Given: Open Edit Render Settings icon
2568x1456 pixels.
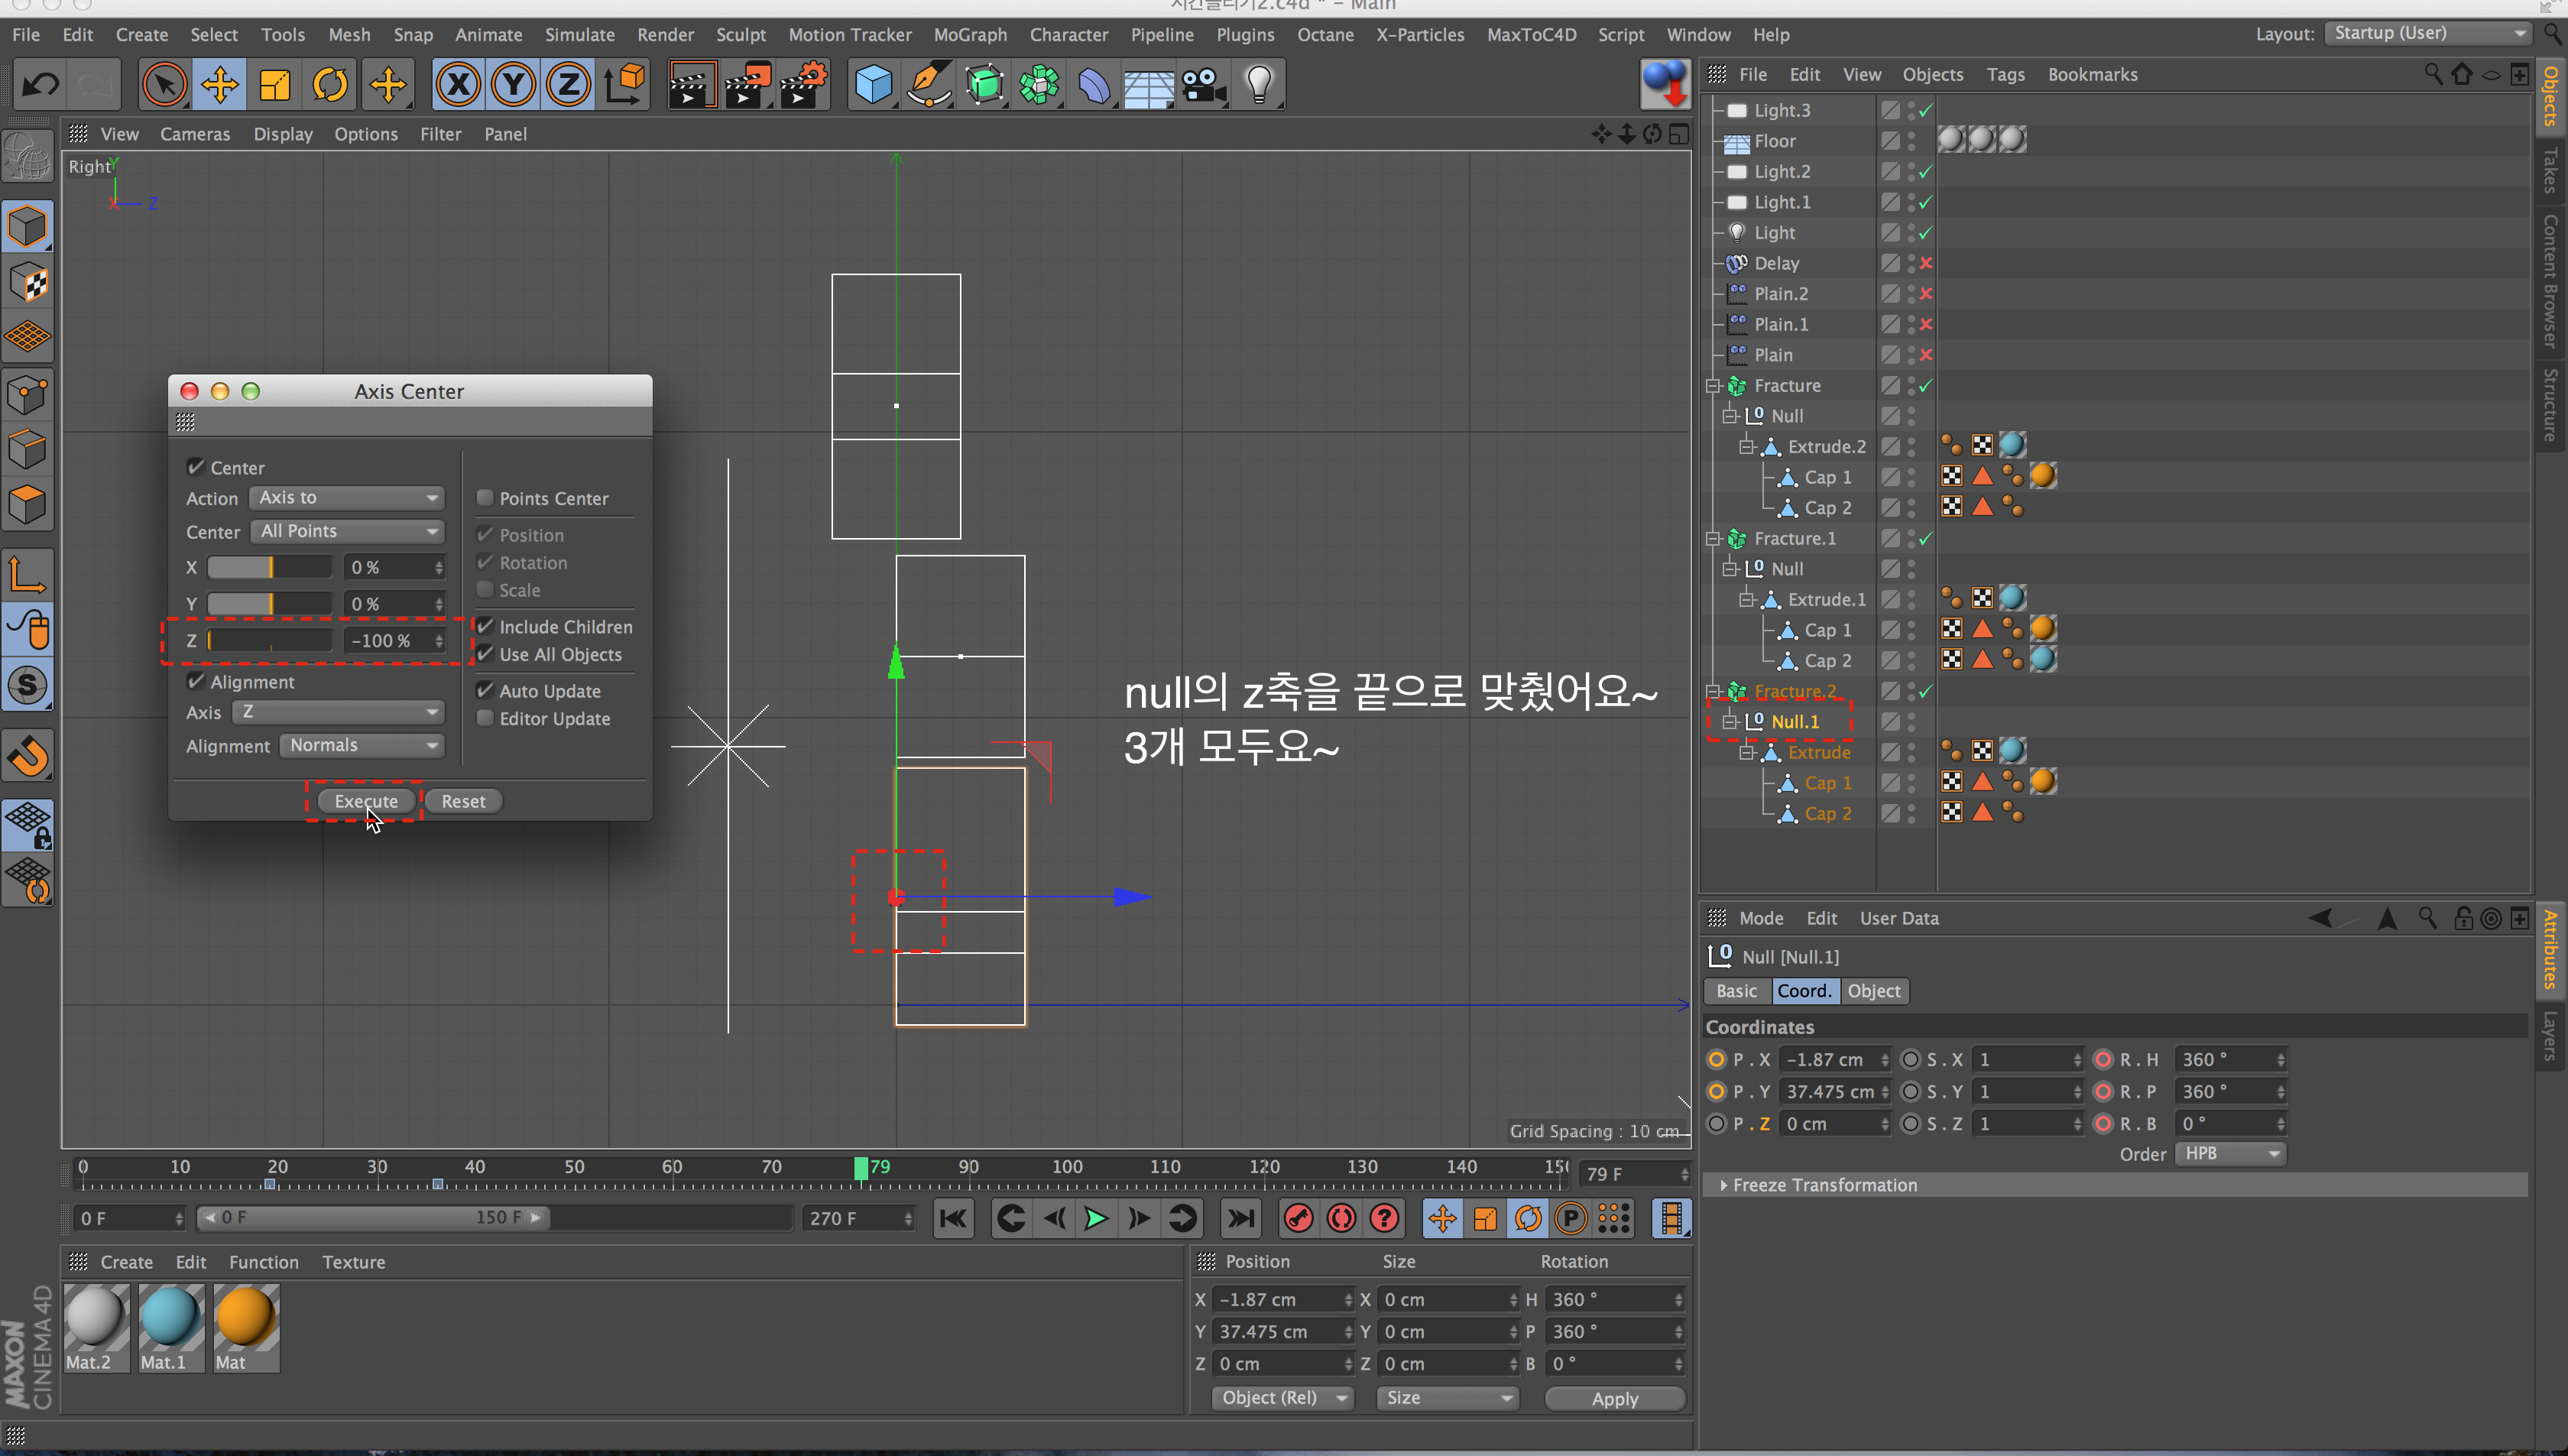Looking at the screenshot, I should click(803, 85).
